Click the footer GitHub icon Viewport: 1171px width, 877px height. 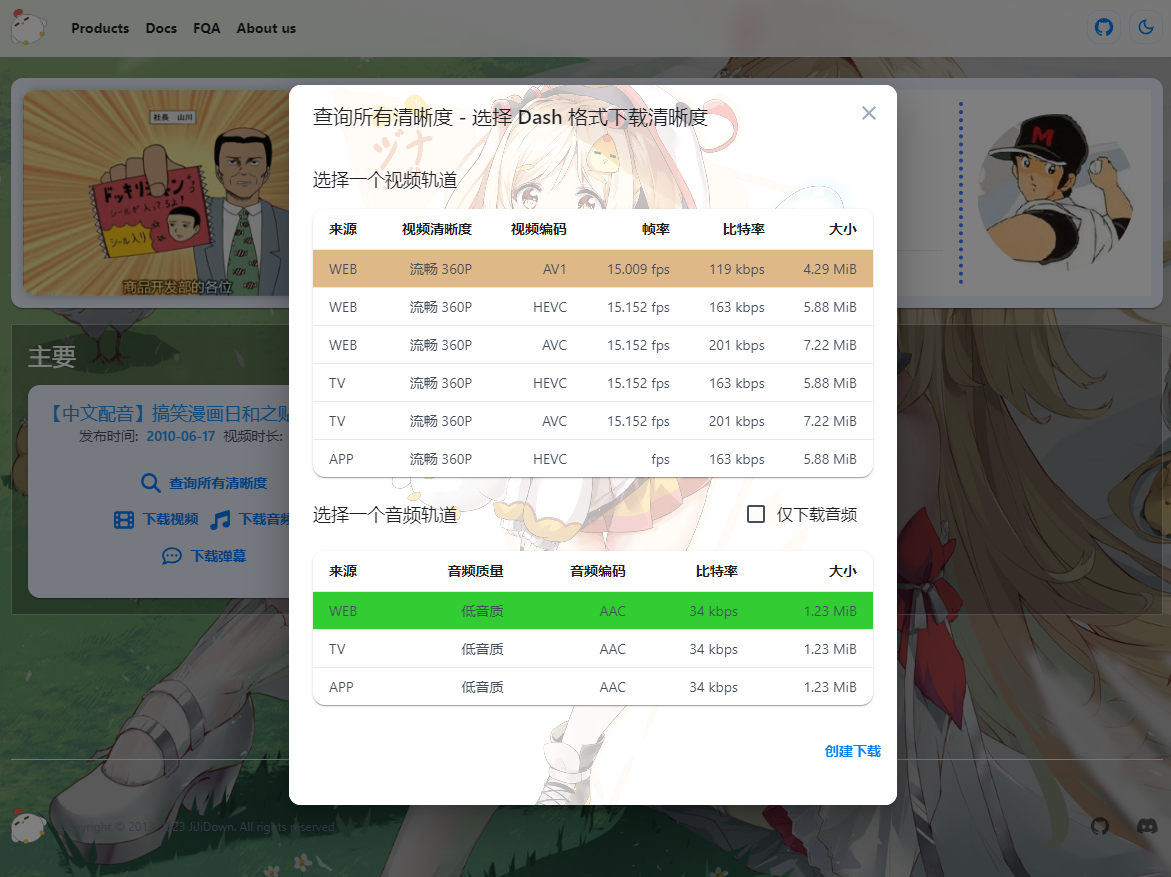1100,826
